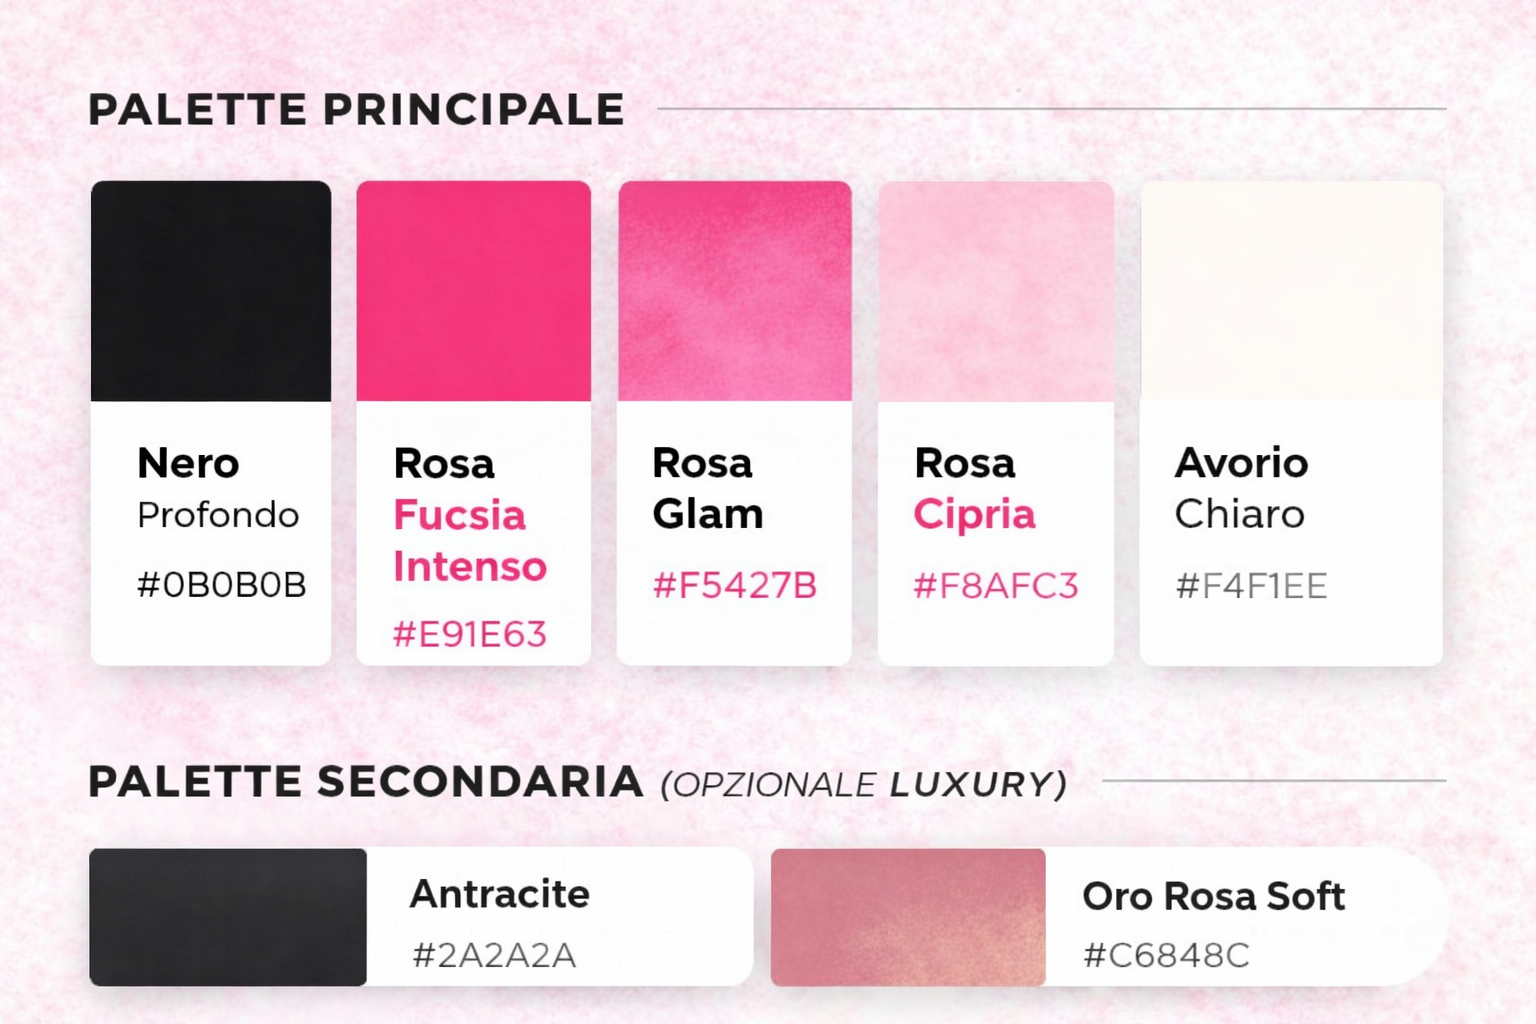Select the #2A2A2A hex code

494,955
